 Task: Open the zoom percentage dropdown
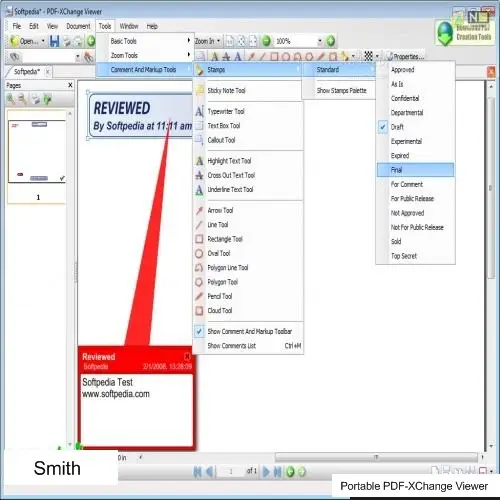tap(320, 41)
